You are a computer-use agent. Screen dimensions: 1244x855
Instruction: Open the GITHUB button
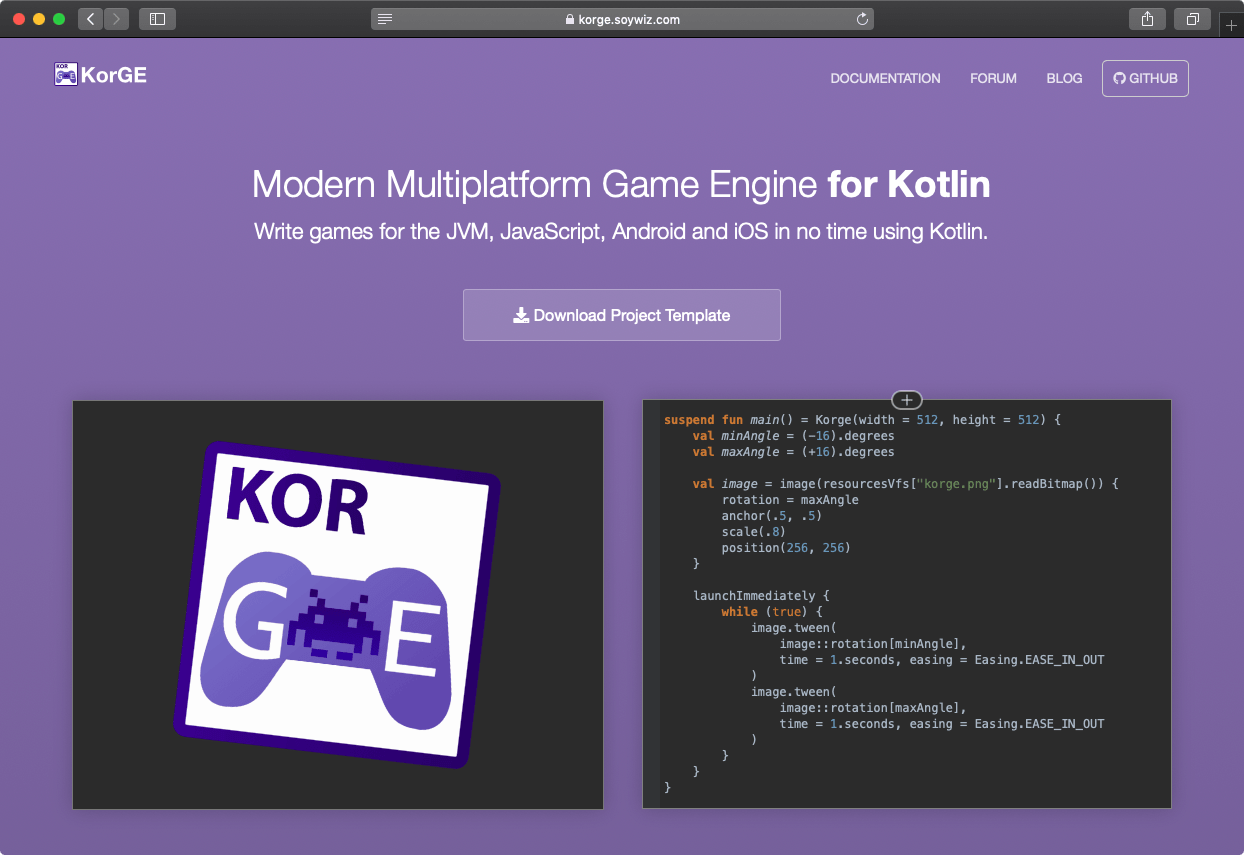(x=1144, y=78)
